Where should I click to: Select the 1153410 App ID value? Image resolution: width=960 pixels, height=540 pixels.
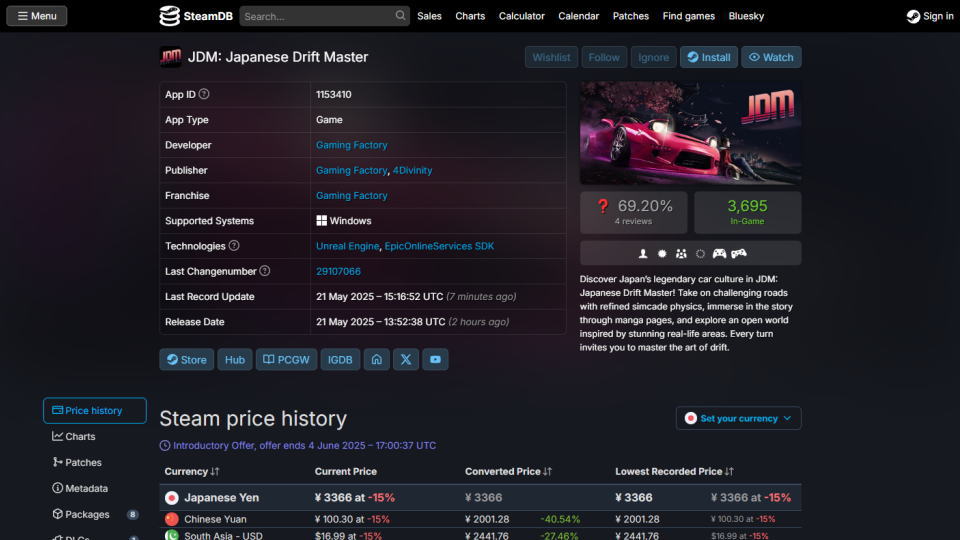334,94
